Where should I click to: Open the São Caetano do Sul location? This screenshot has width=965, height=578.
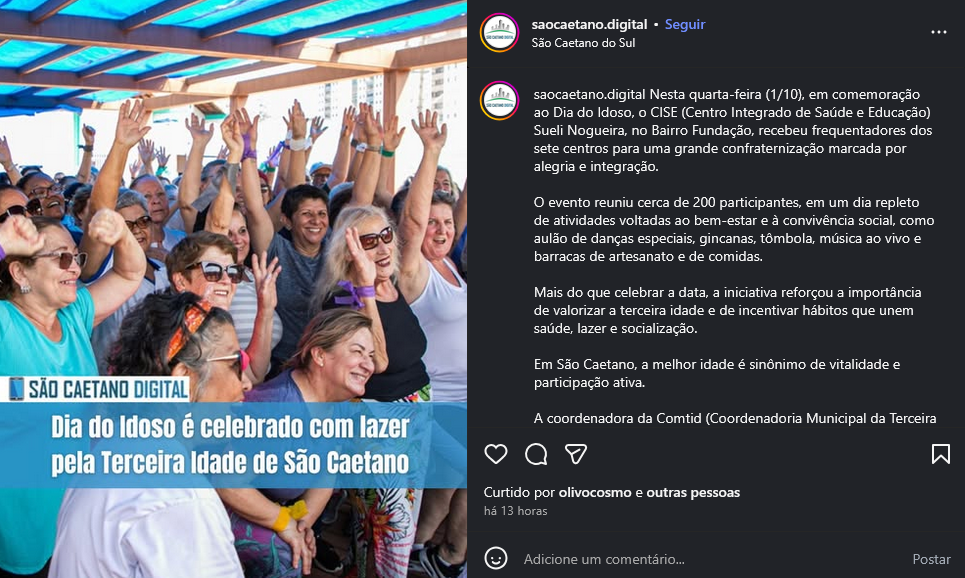[583, 43]
